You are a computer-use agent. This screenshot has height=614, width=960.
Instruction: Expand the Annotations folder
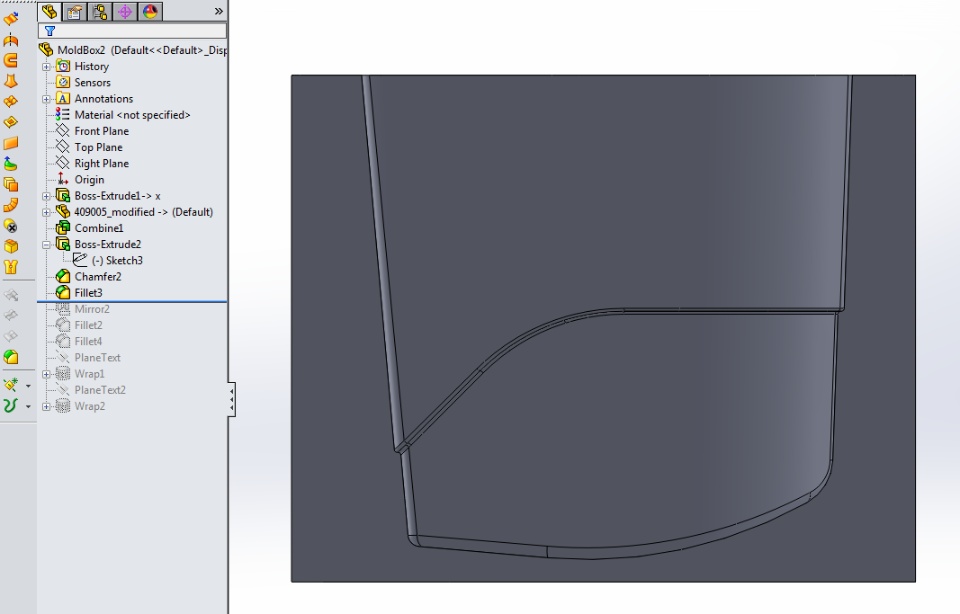pyautogui.click(x=47, y=99)
